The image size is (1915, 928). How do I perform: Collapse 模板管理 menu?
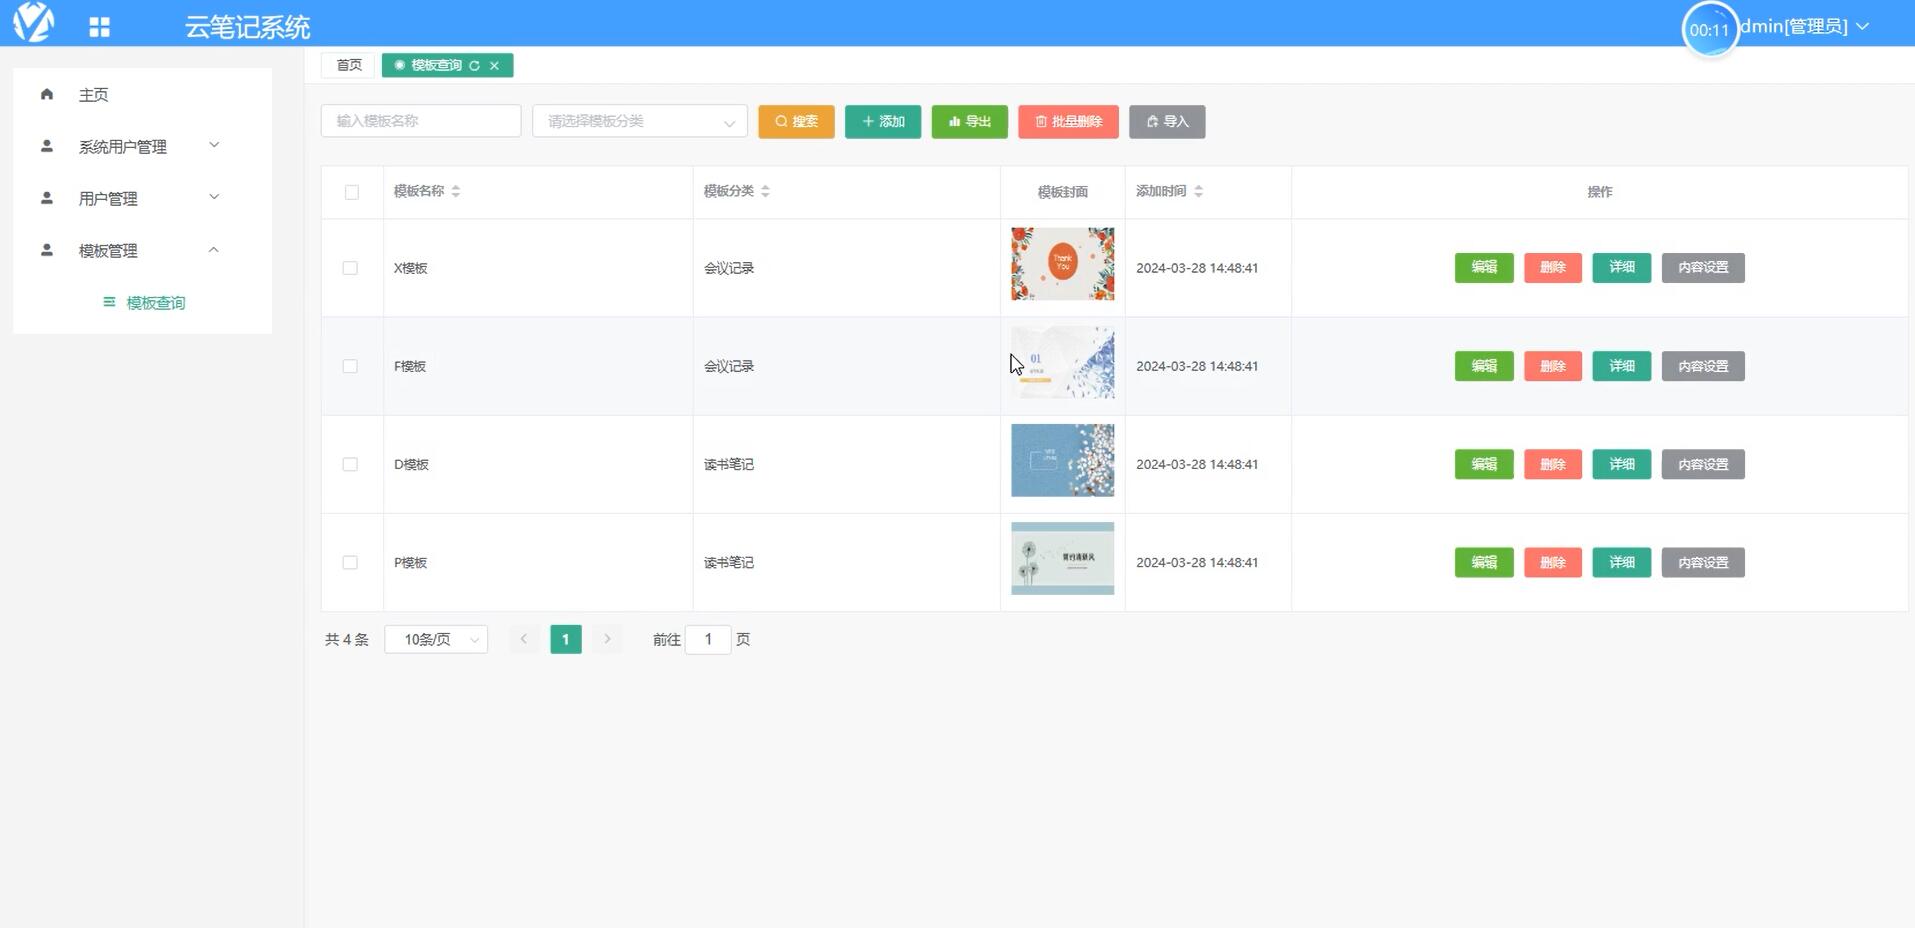(142, 250)
